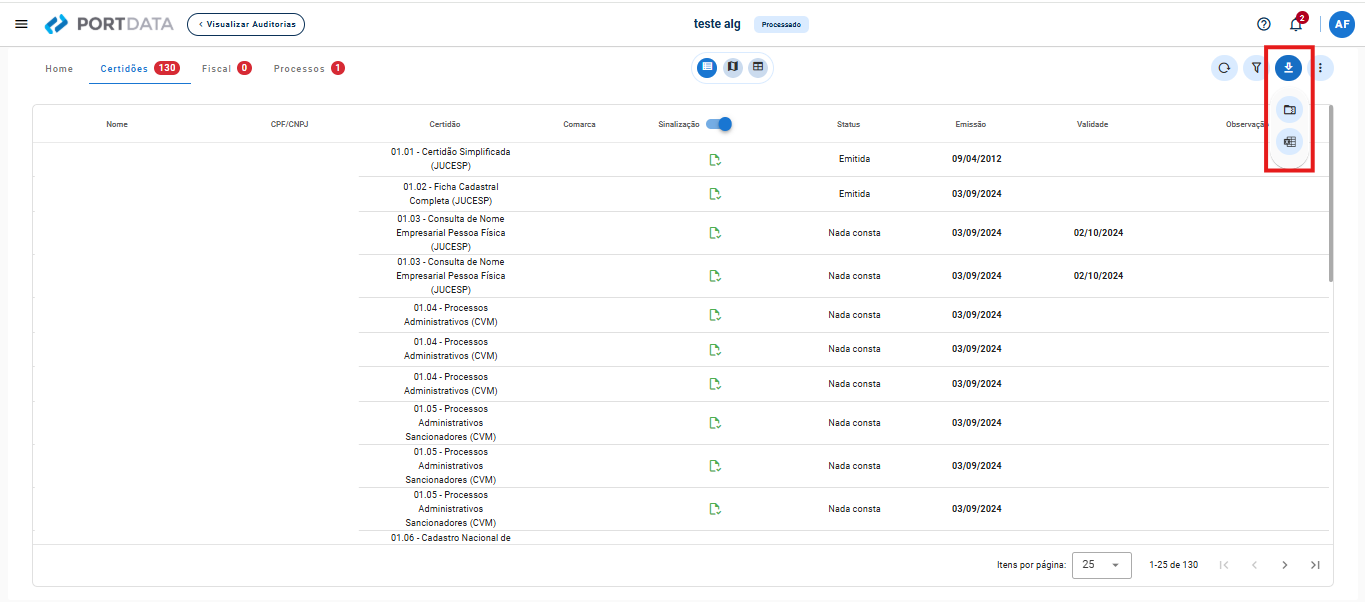
Task: Click the PORTDATA logo
Action: tap(109, 24)
